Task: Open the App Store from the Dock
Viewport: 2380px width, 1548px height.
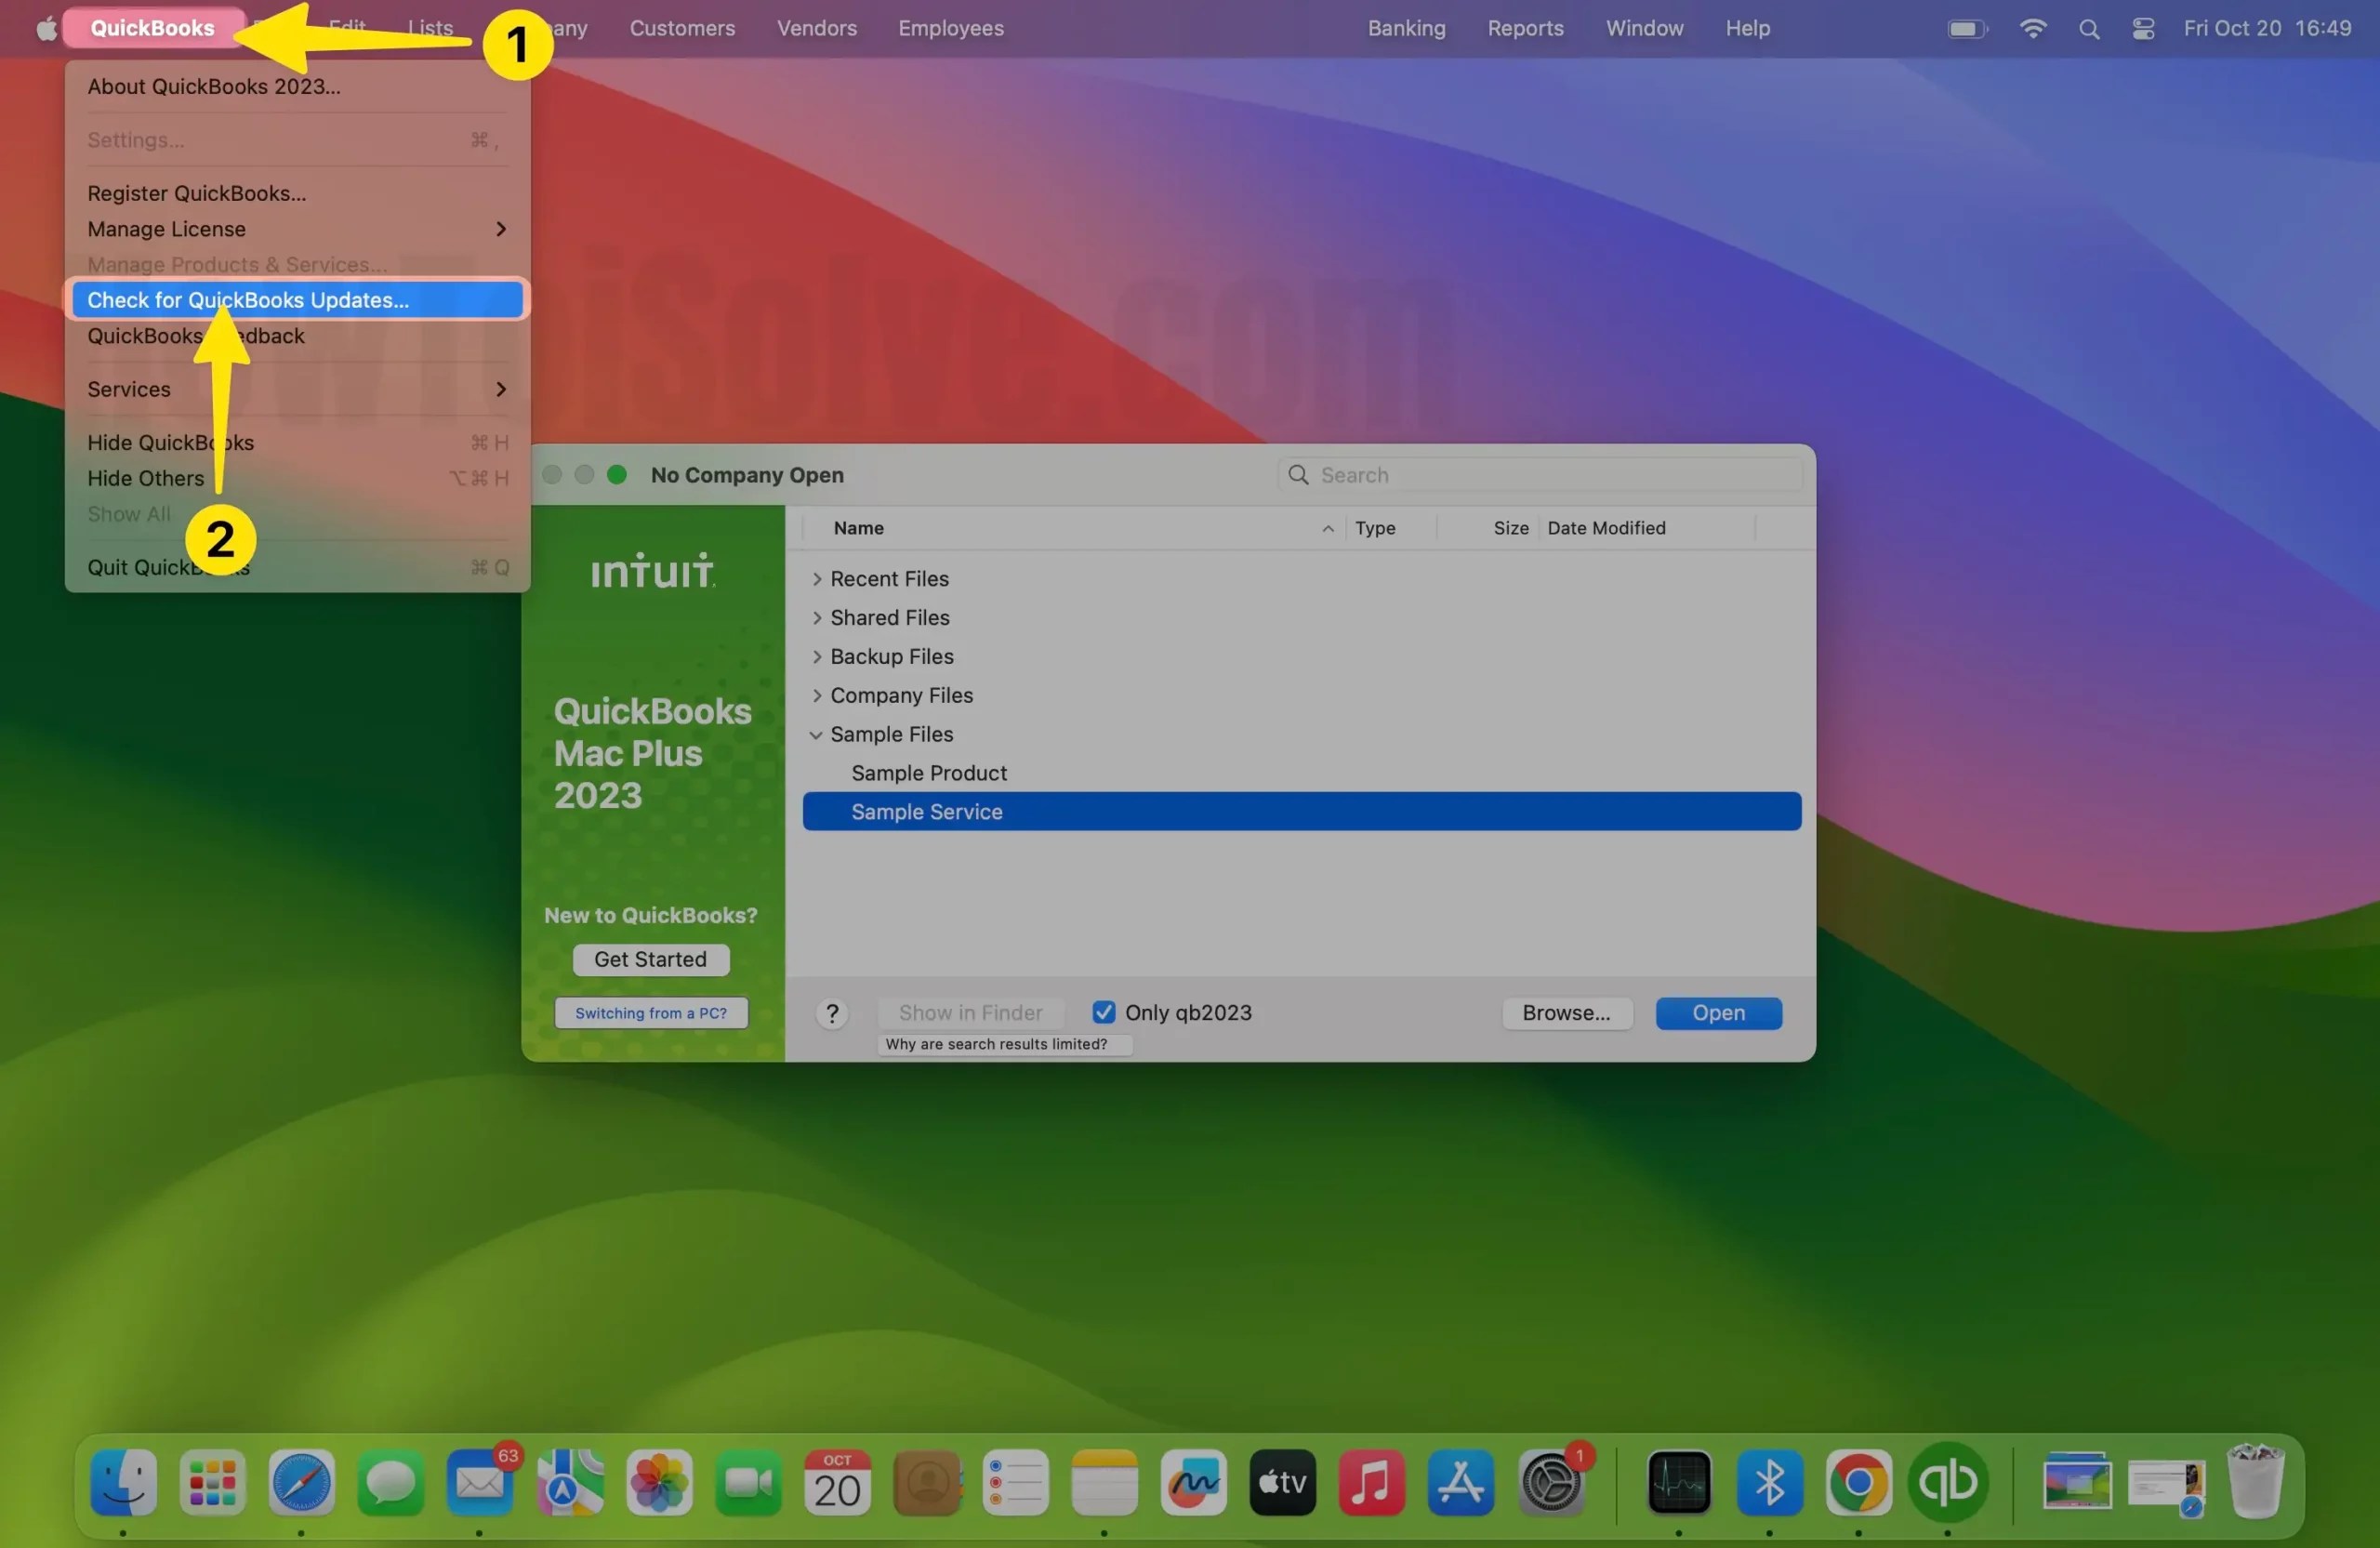Action: coord(1460,1484)
